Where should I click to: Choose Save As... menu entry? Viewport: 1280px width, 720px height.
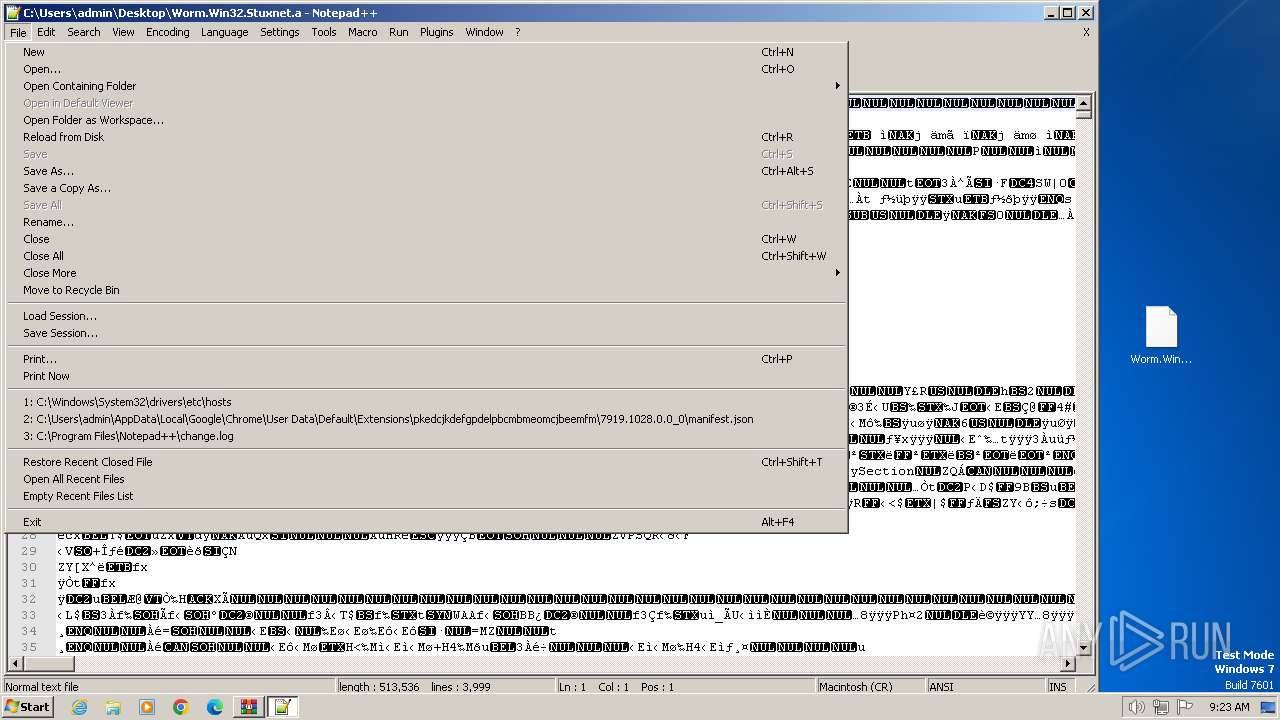point(427,171)
